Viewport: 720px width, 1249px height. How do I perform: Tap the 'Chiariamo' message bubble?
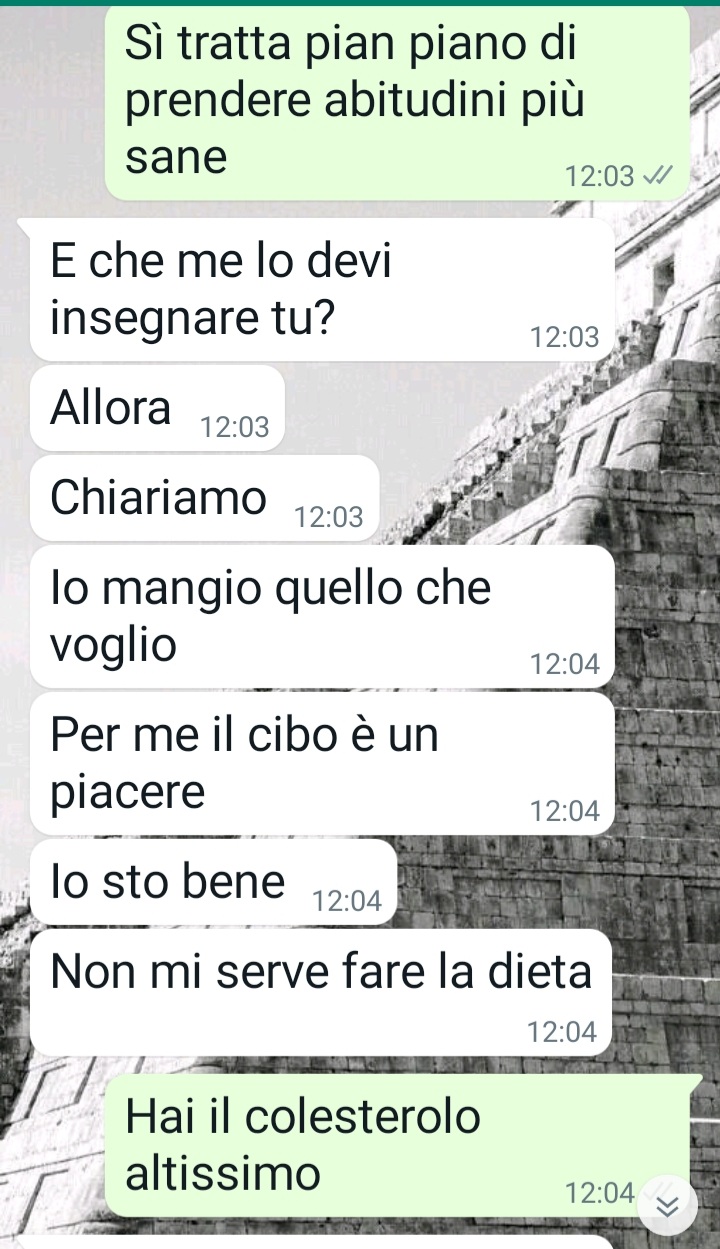205,498
